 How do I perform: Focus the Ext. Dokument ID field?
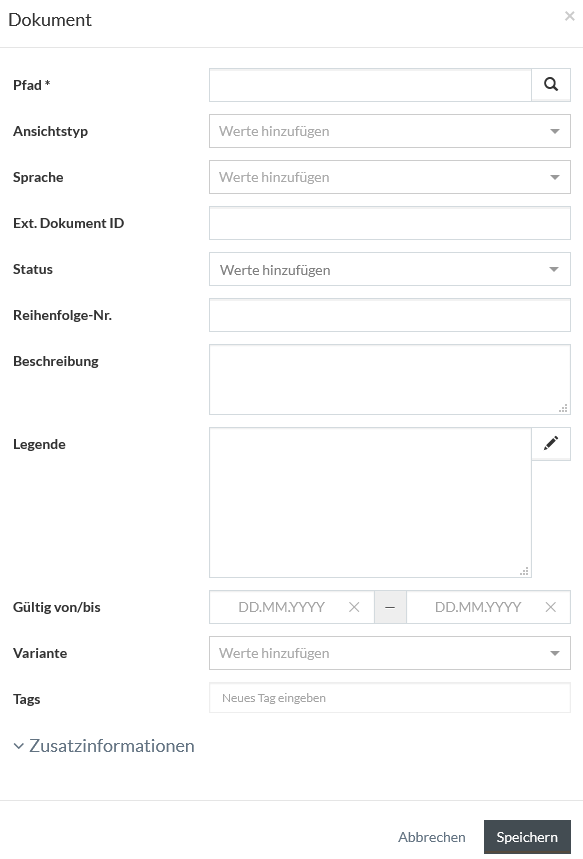coord(390,223)
